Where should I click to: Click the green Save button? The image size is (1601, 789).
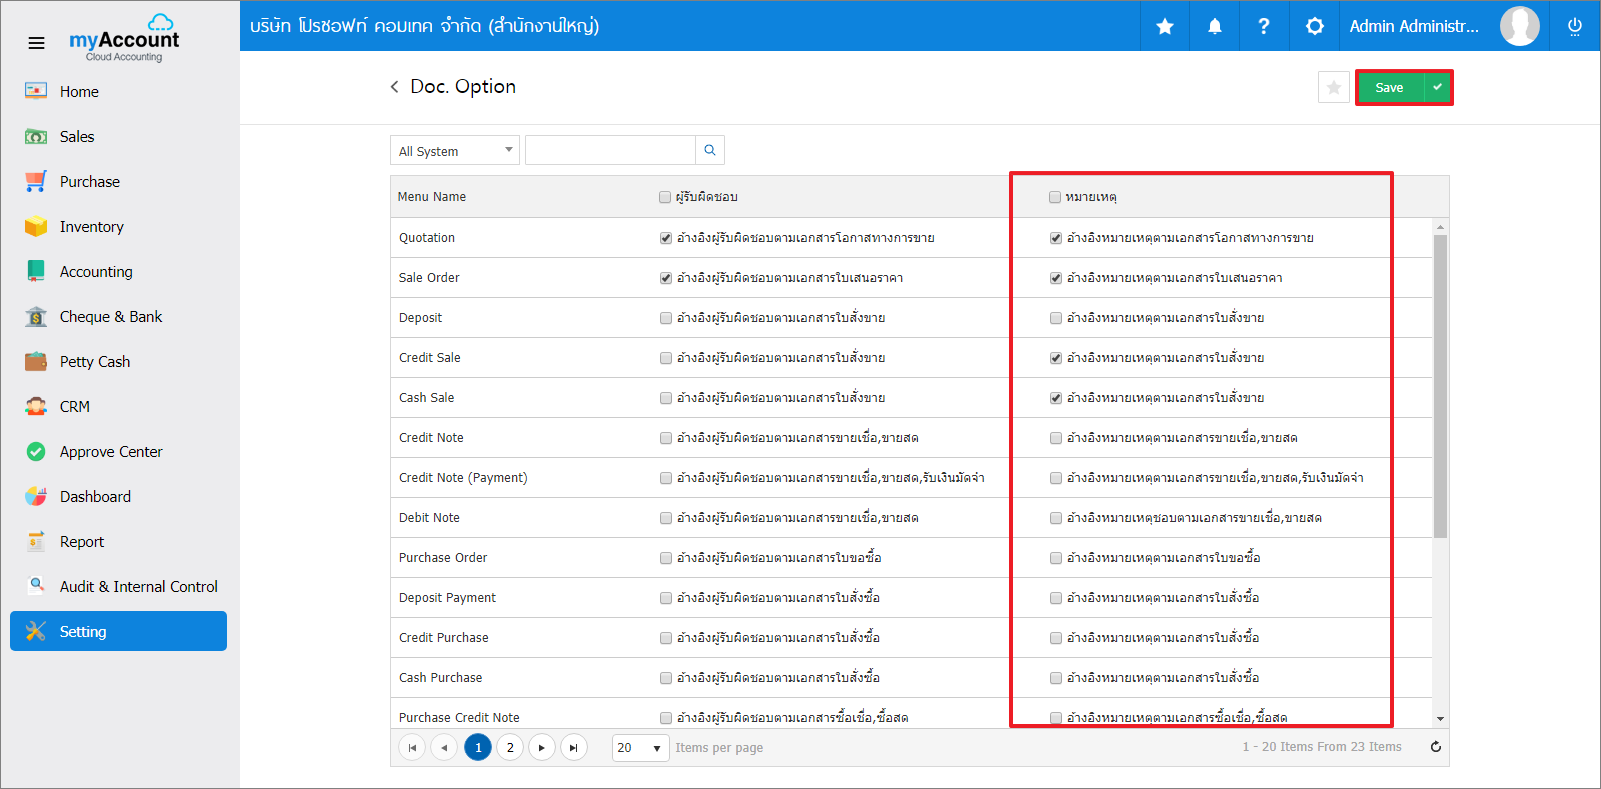pyautogui.click(x=1390, y=88)
